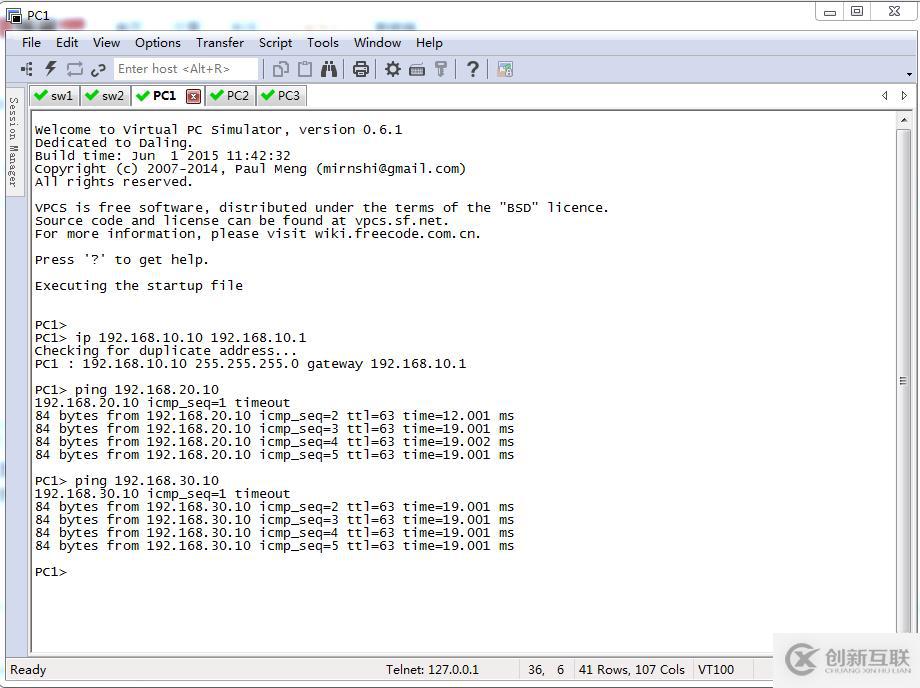Click the 'ping 192.168.30.10' command line

pos(127,481)
